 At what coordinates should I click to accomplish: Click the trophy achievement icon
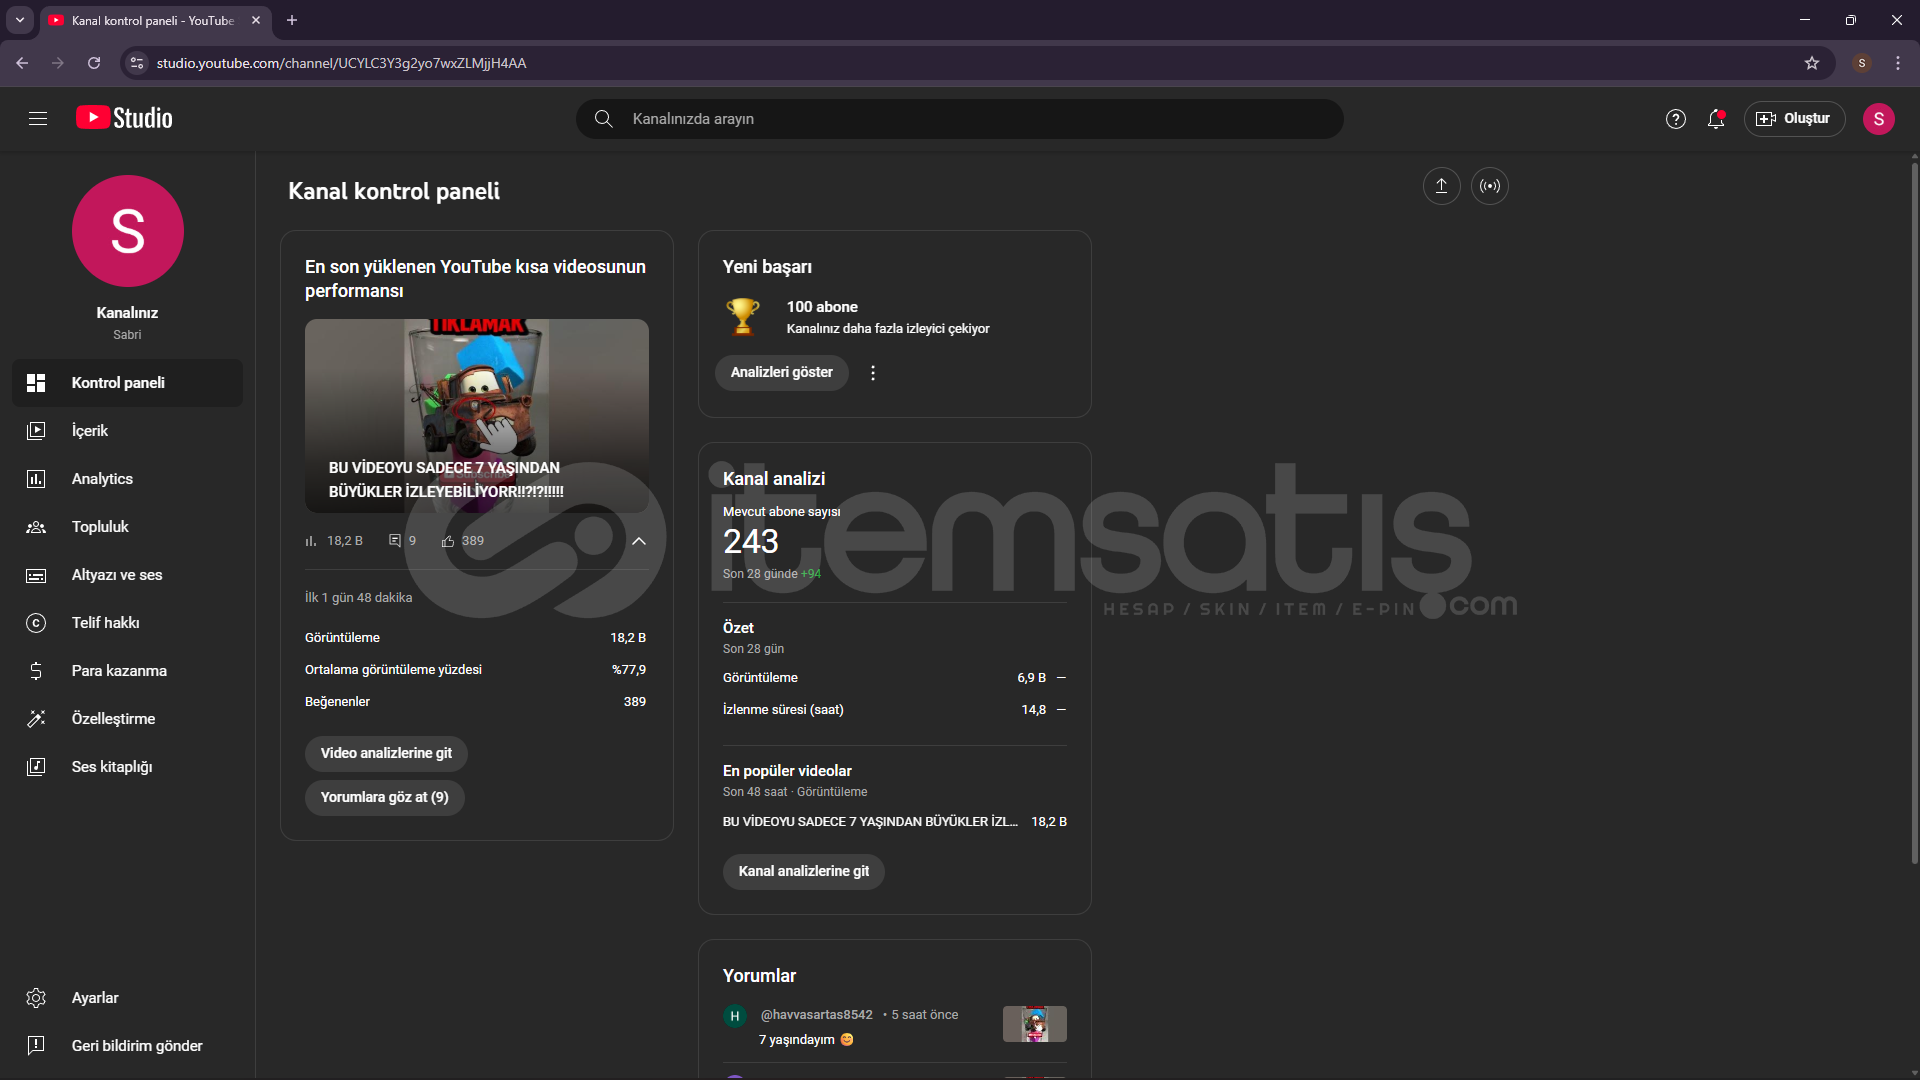(x=742, y=316)
